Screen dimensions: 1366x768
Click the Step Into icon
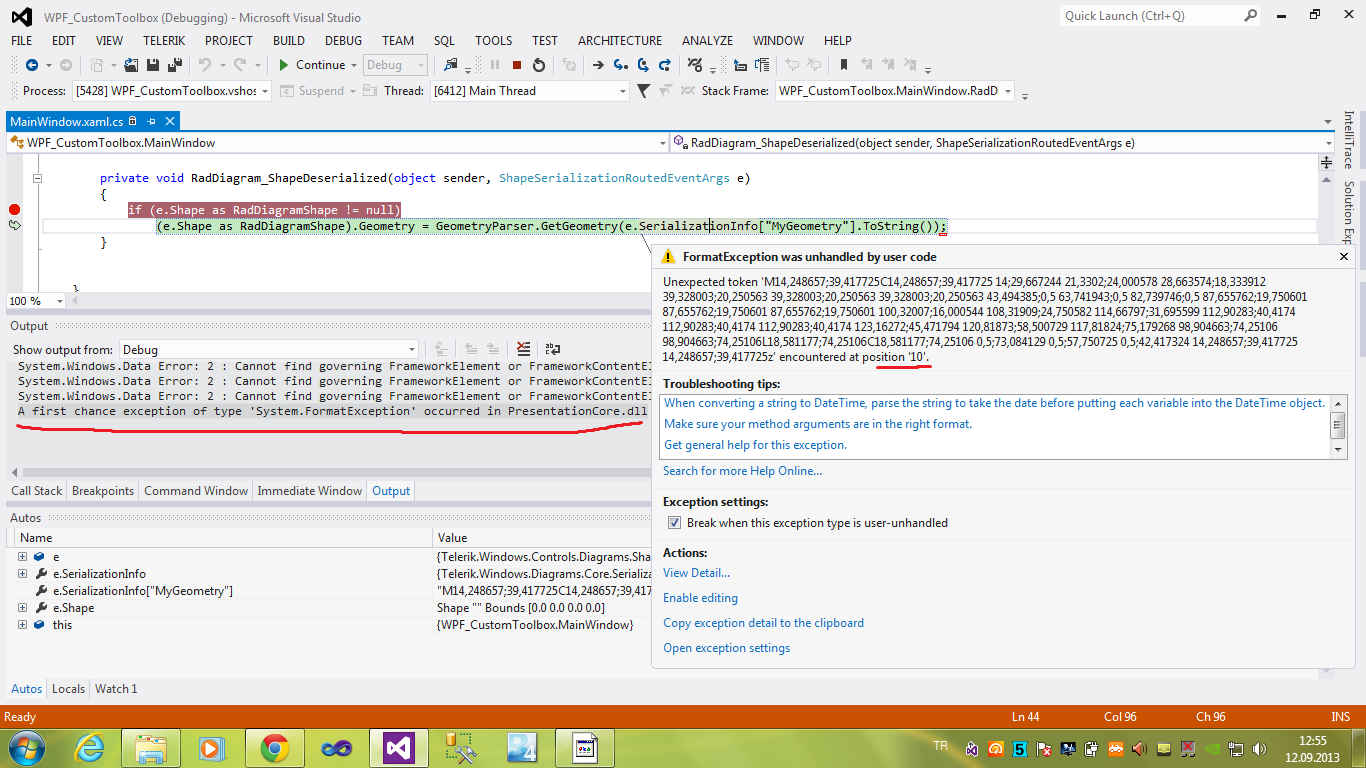coord(620,65)
